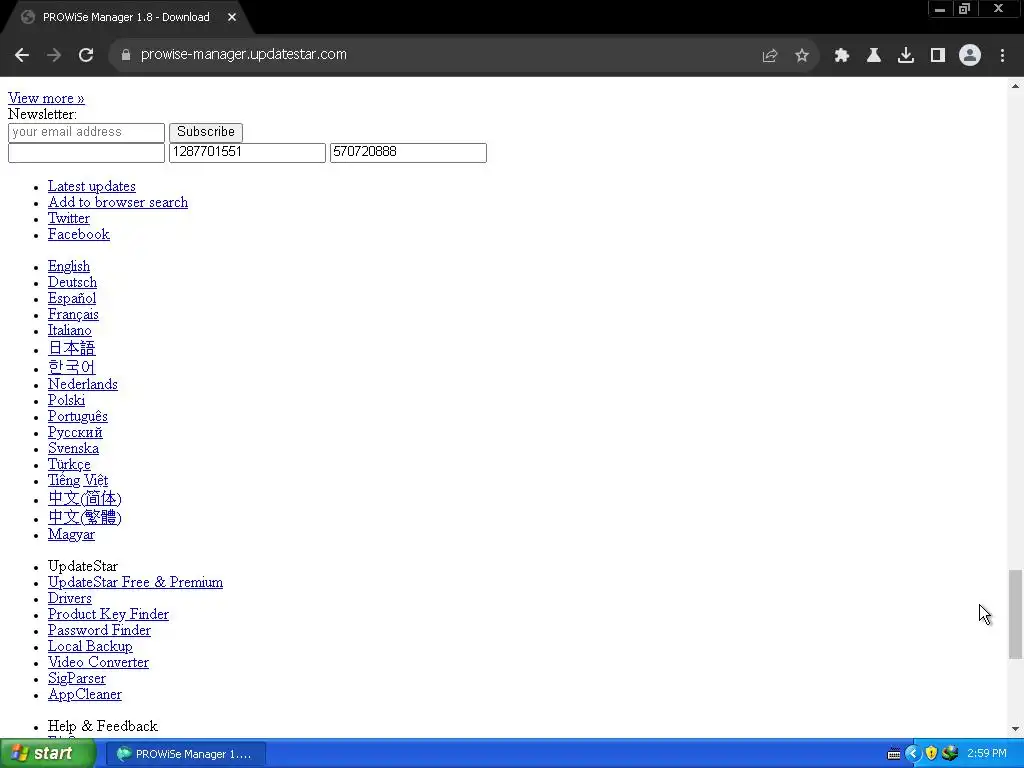Switch language to Русский
1024x768 pixels.
click(x=75, y=432)
